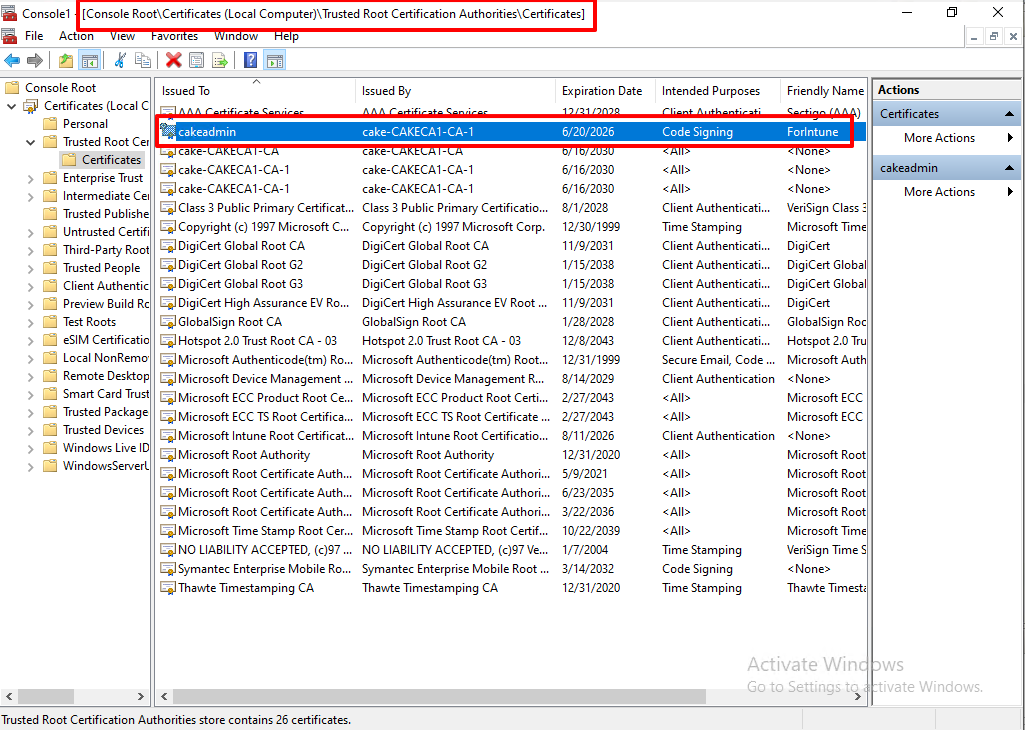The width and height of the screenshot is (1025, 730).
Task: Click certificate icon of Thawte Timestamping CA
Action: tap(168, 588)
